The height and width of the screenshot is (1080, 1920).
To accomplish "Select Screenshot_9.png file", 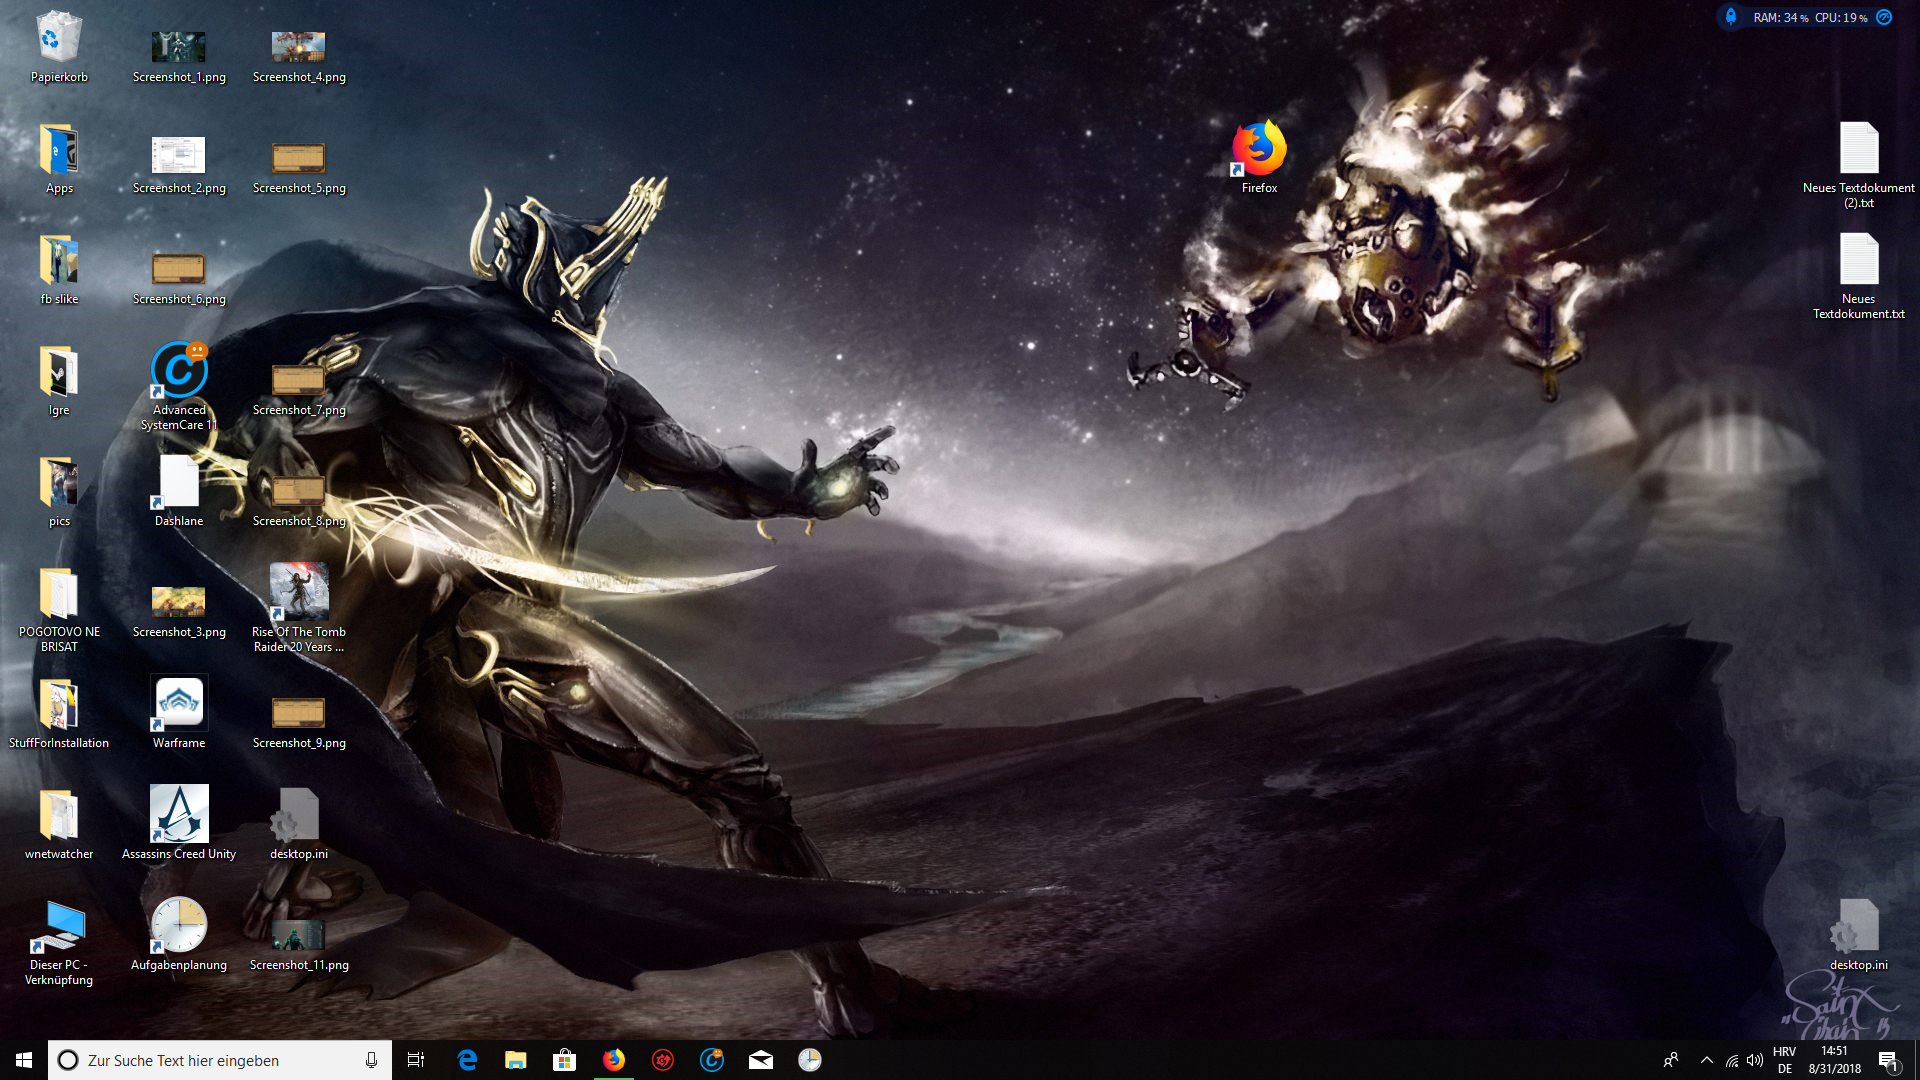I will coord(299,721).
